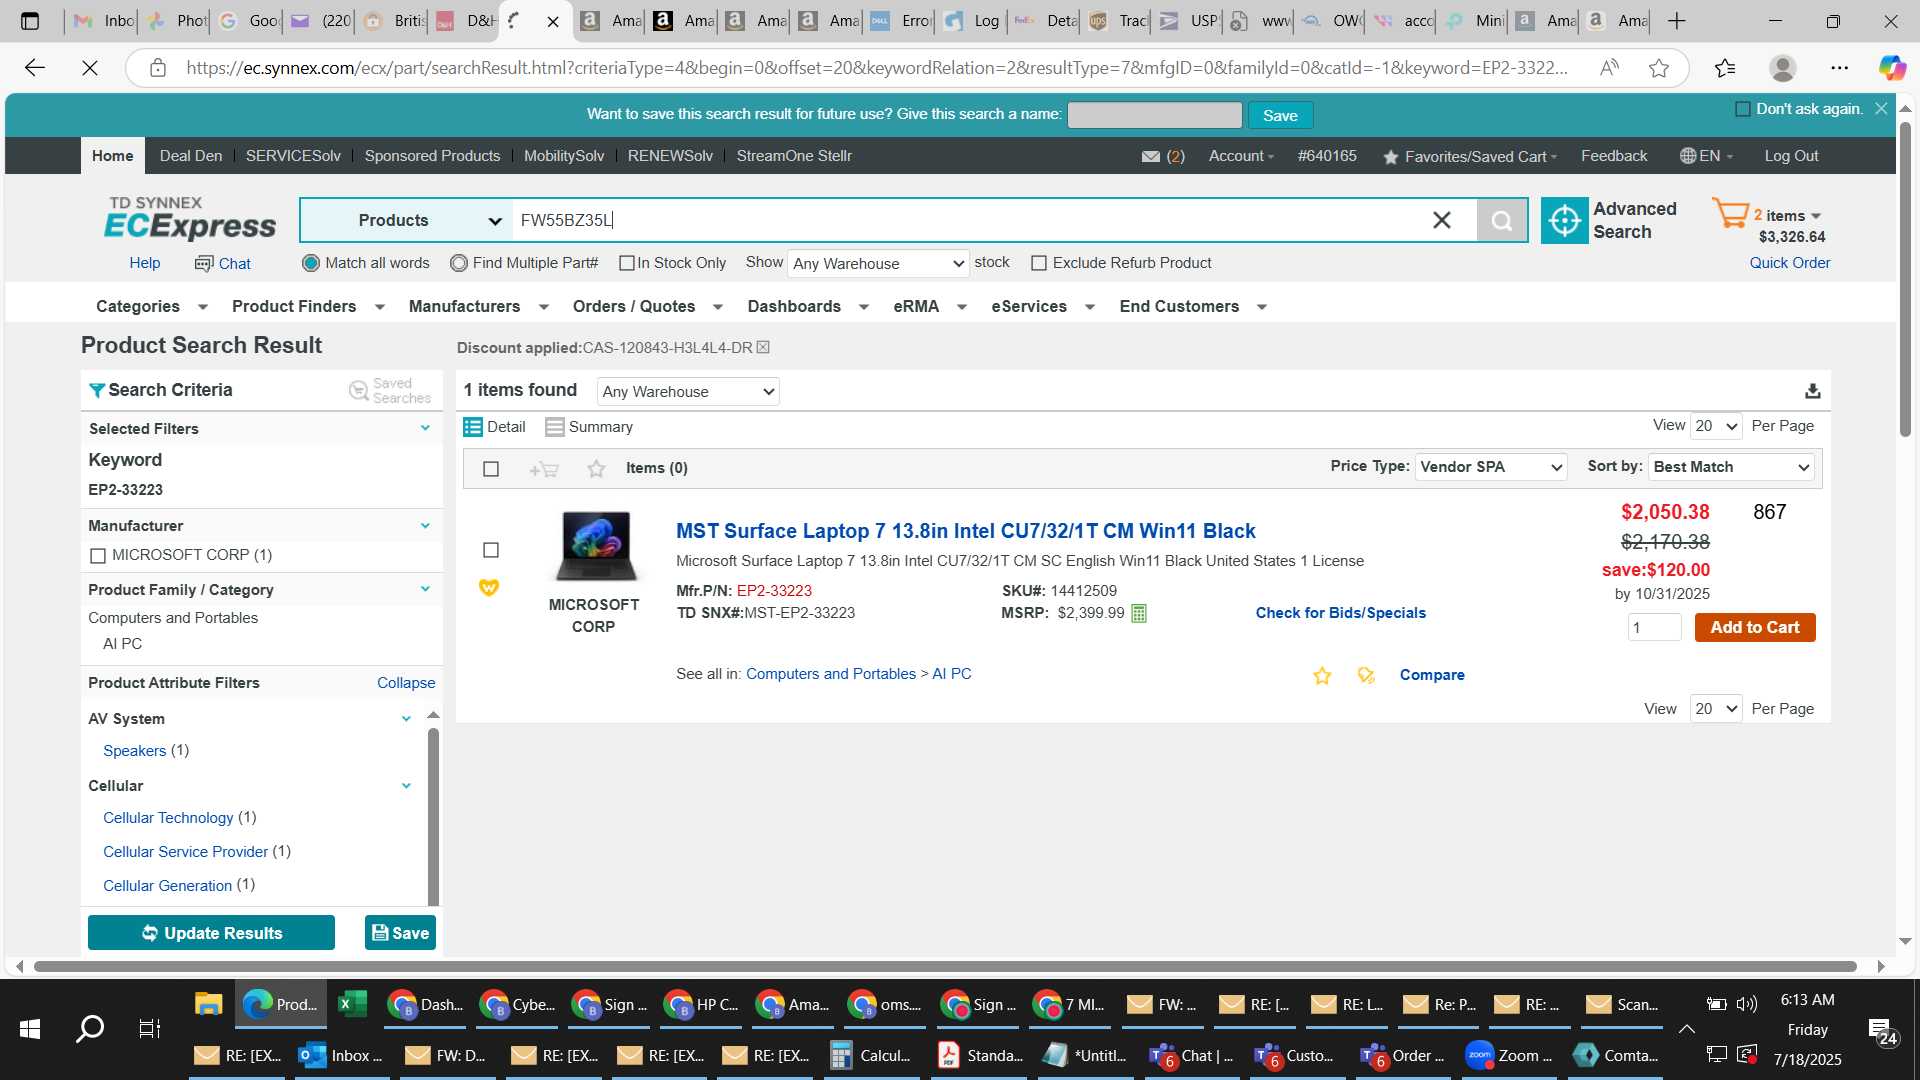The image size is (1920, 1080).
Task: Open messages envelope icon
Action: coord(1151,157)
